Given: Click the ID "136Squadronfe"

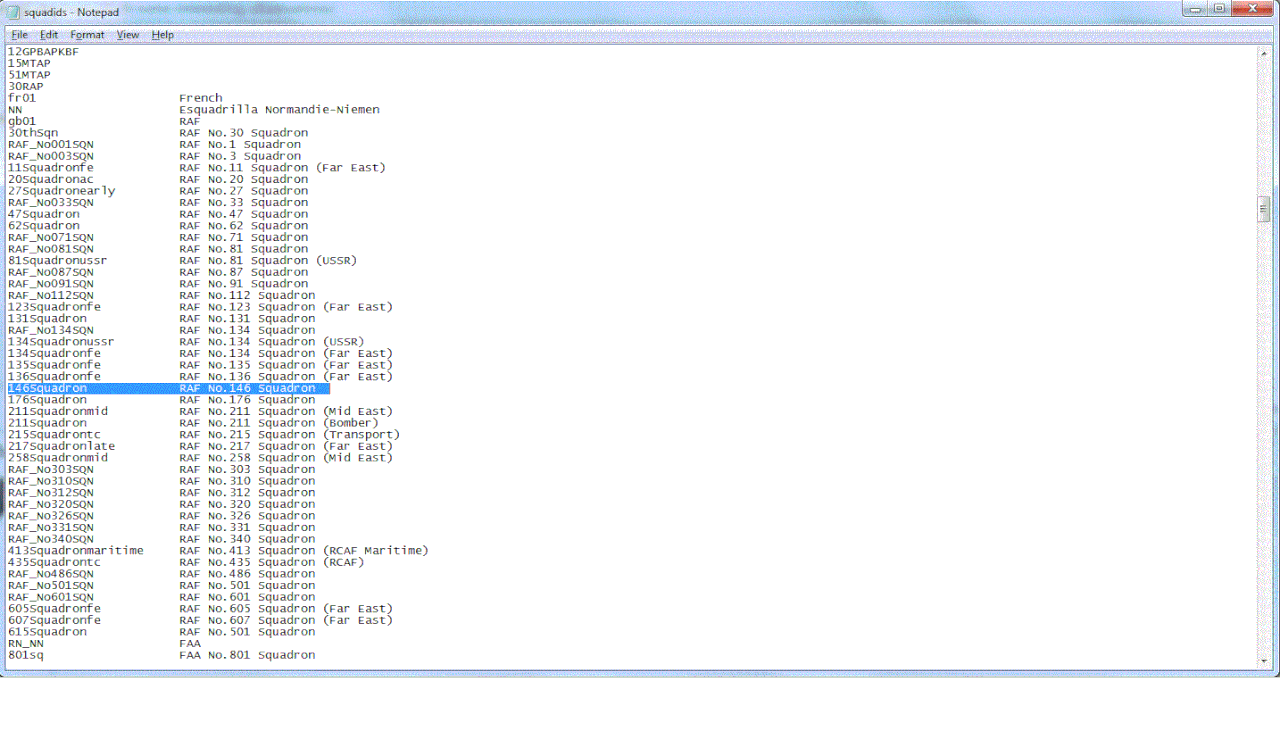Looking at the screenshot, I should tap(54, 376).
